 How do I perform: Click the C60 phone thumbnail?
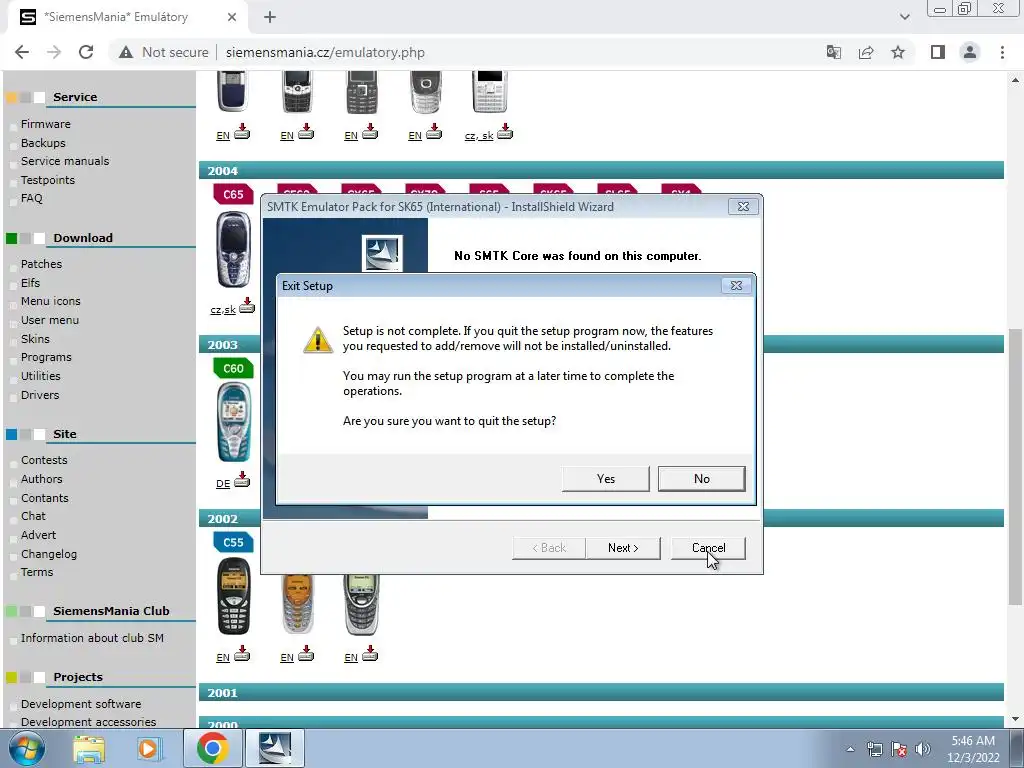coord(233,423)
